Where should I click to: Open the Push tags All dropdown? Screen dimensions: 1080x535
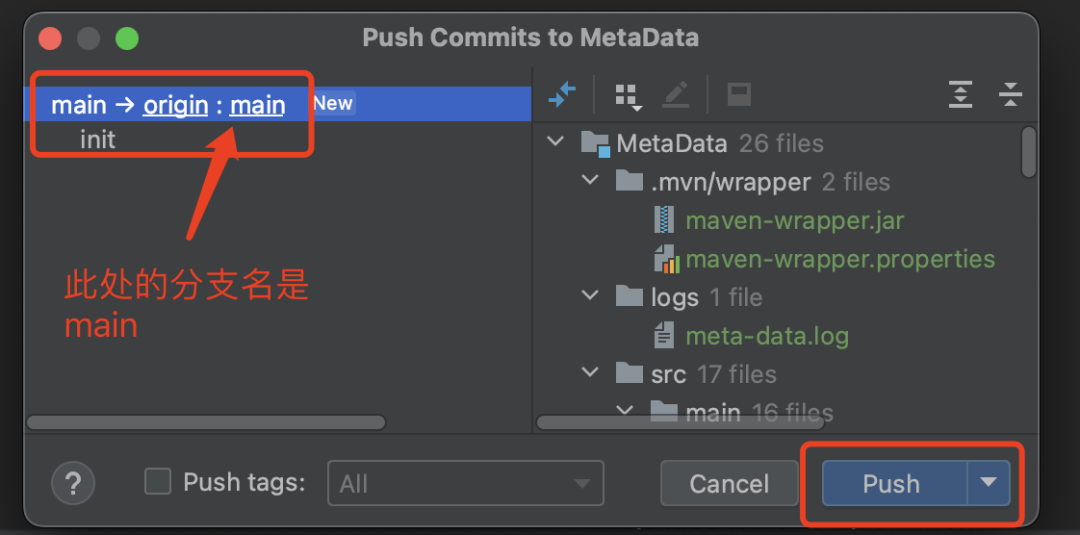pyautogui.click(x=466, y=483)
